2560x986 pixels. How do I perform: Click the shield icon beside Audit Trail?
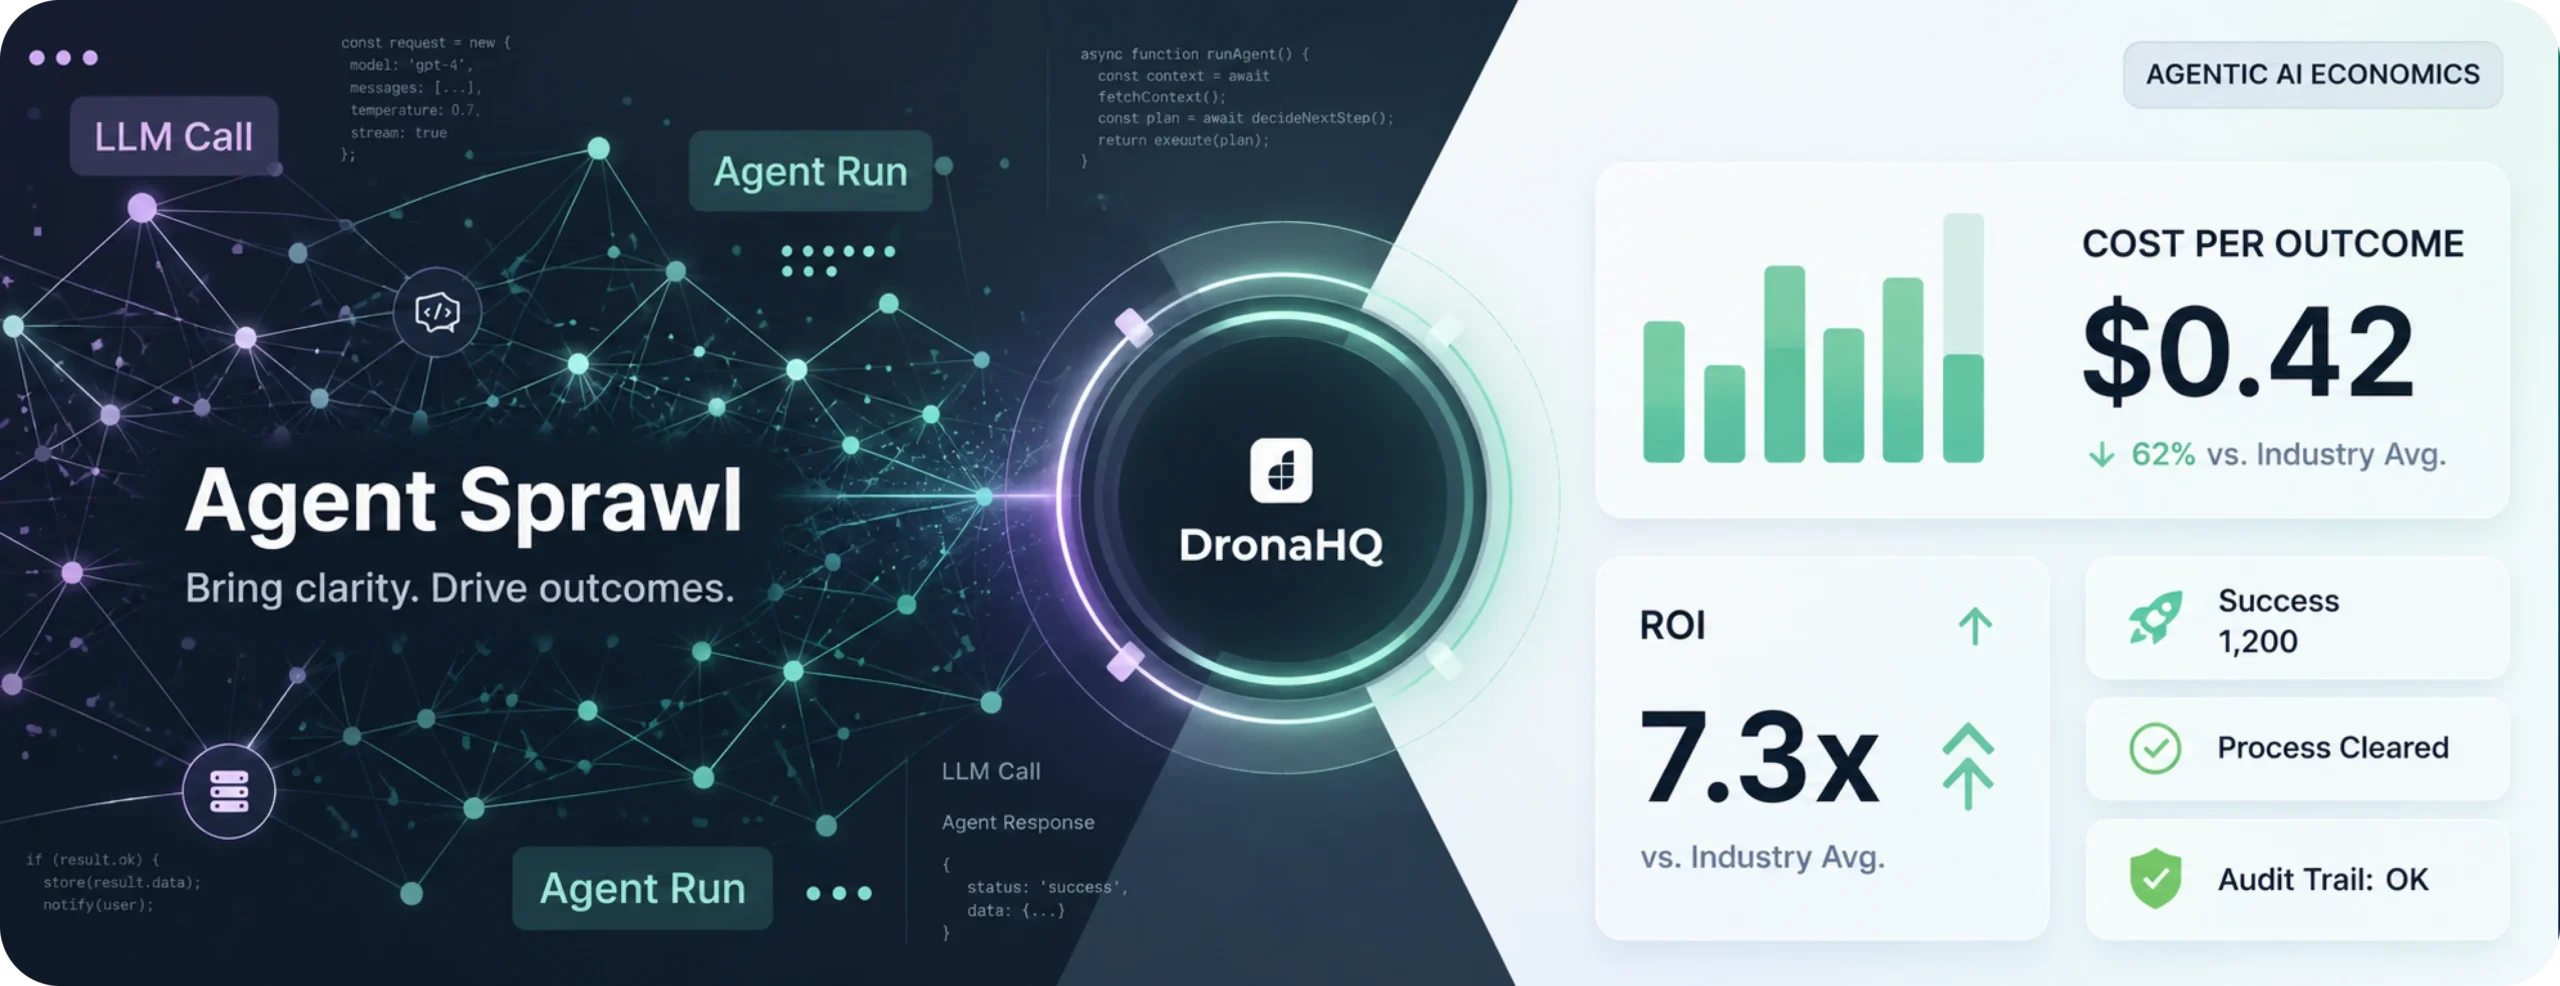click(x=2155, y=878)
